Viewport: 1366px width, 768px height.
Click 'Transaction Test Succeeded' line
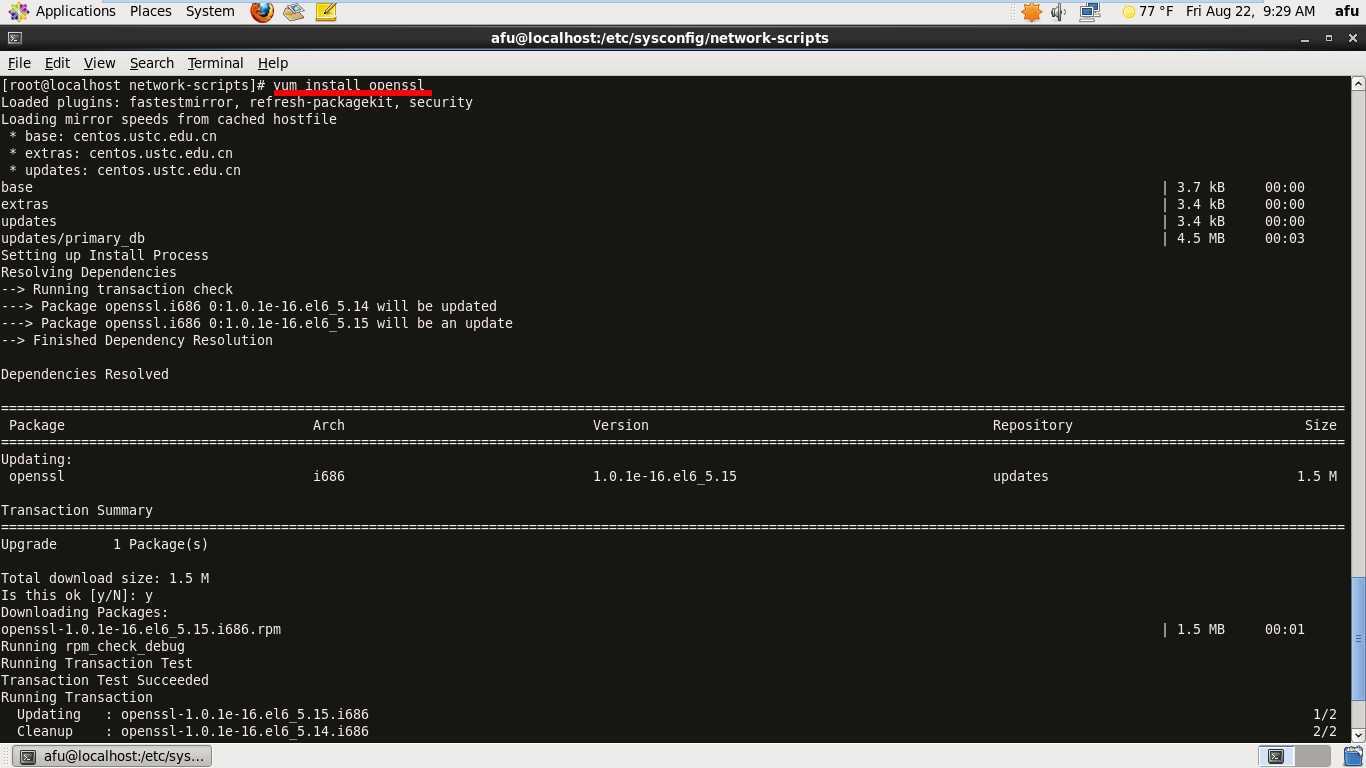click(x=105, y=680)
